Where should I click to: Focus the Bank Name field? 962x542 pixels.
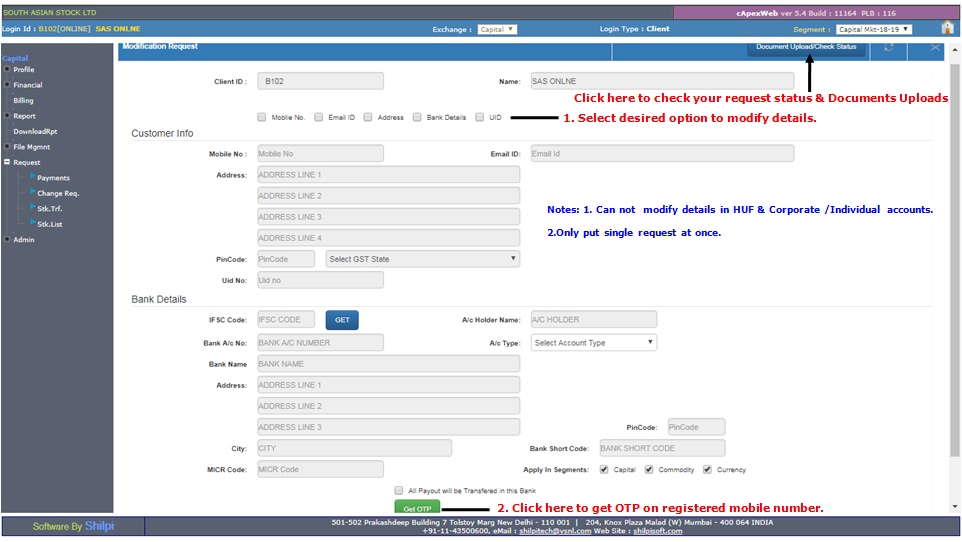tap(388, 363)
